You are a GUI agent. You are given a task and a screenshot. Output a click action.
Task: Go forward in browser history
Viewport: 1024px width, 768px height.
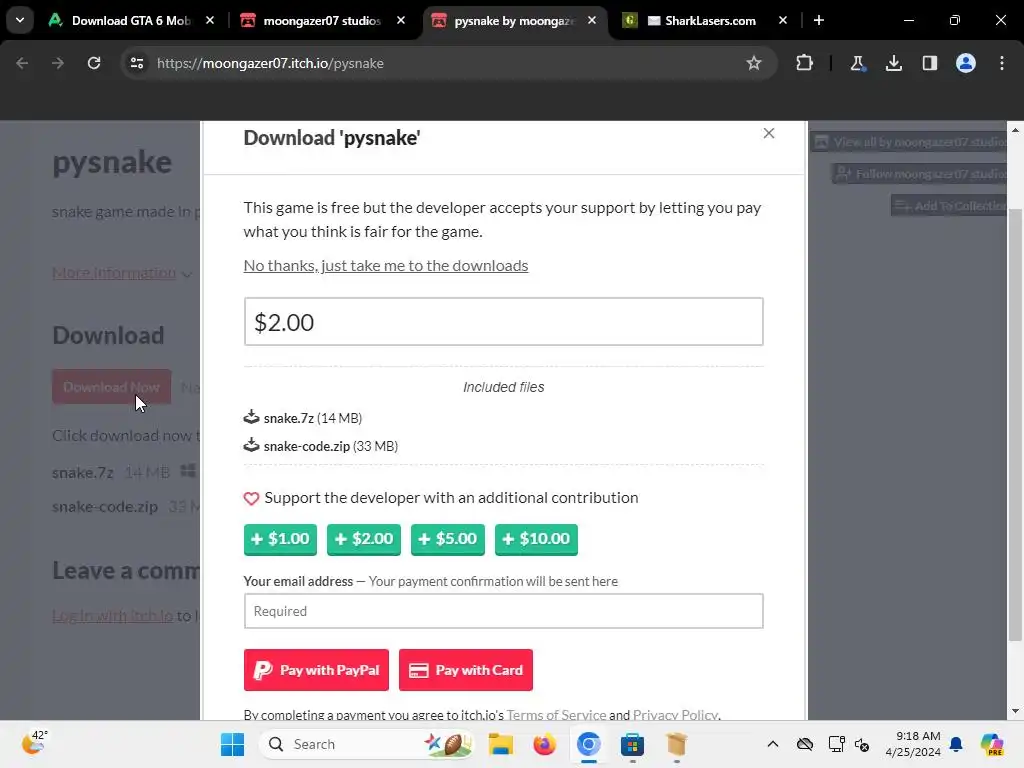click(58, 63)
